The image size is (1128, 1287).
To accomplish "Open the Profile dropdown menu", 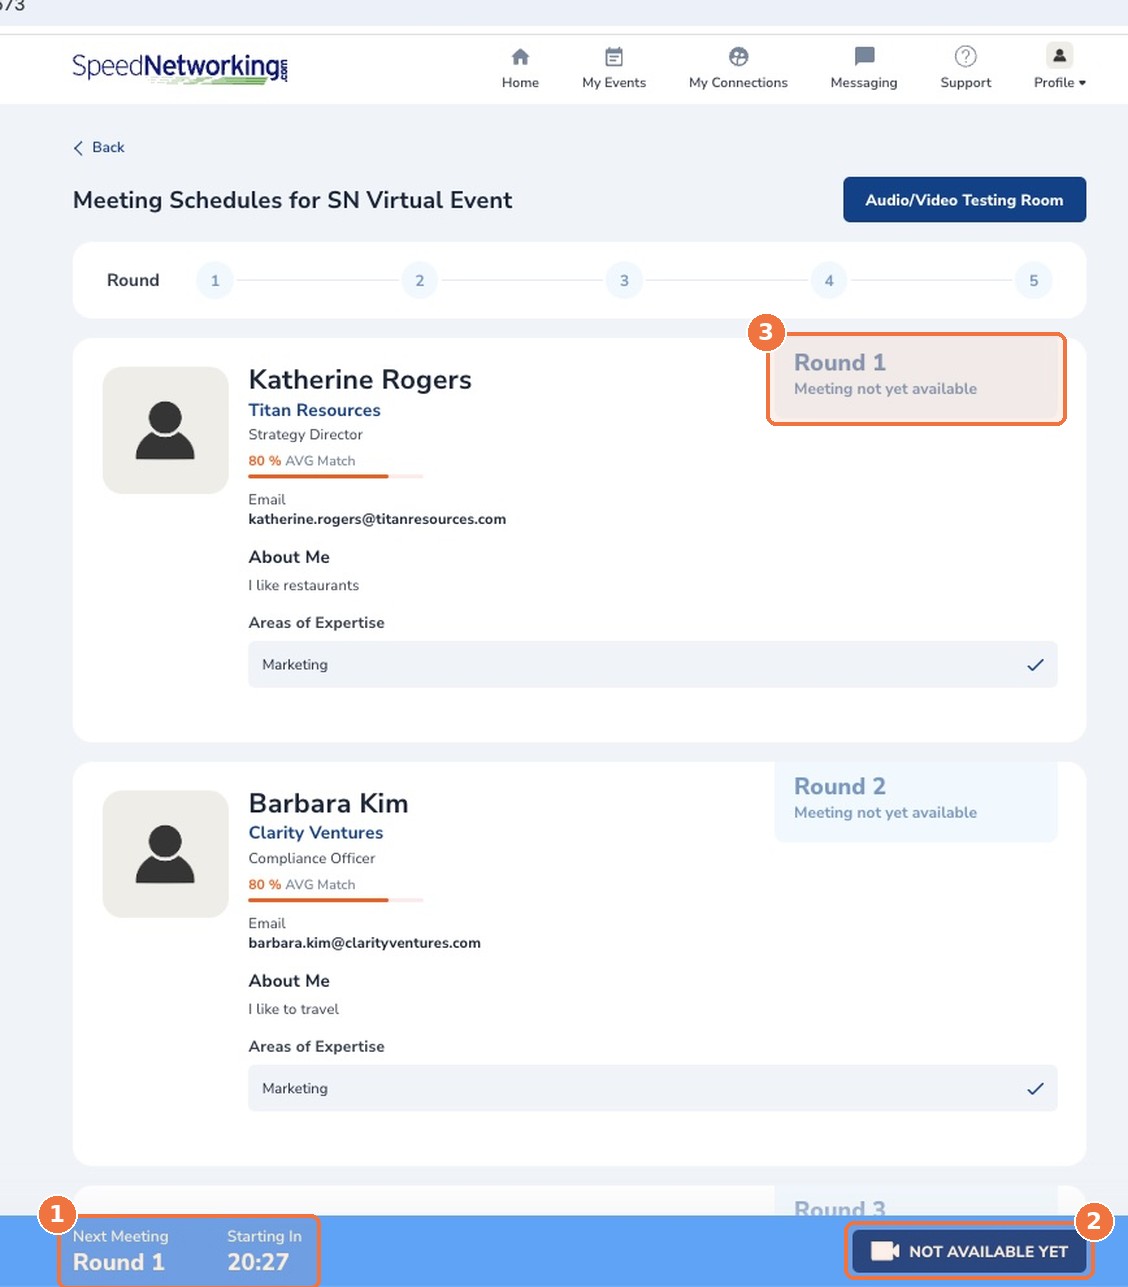I will click(1060, 68).
